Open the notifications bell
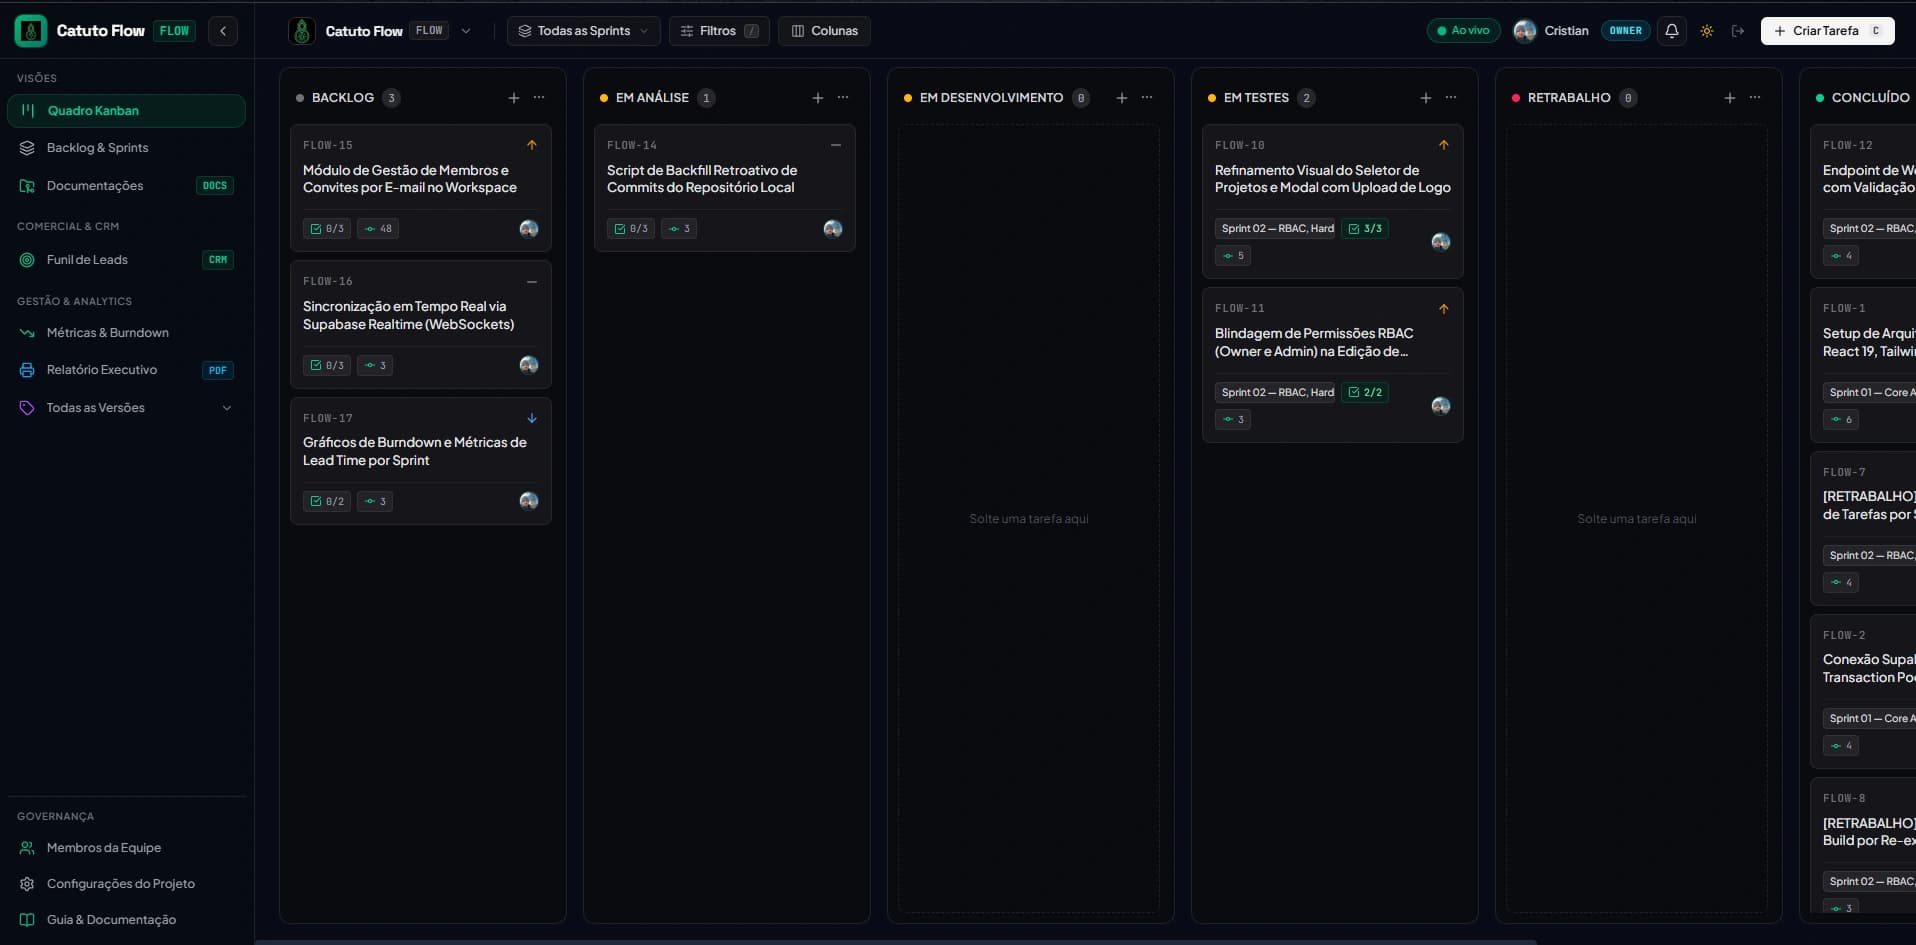The image size is (1916, 945). pyautogui.click(x=1671, y=31)
